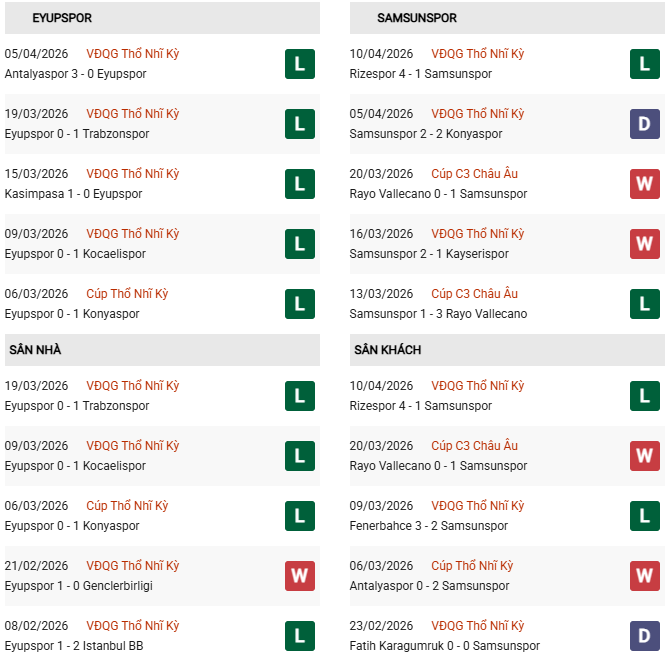Select the SAMSUNSPOR section header
Image resolution: width=666 pixels, height=660 pixels.
coord(417,18)
